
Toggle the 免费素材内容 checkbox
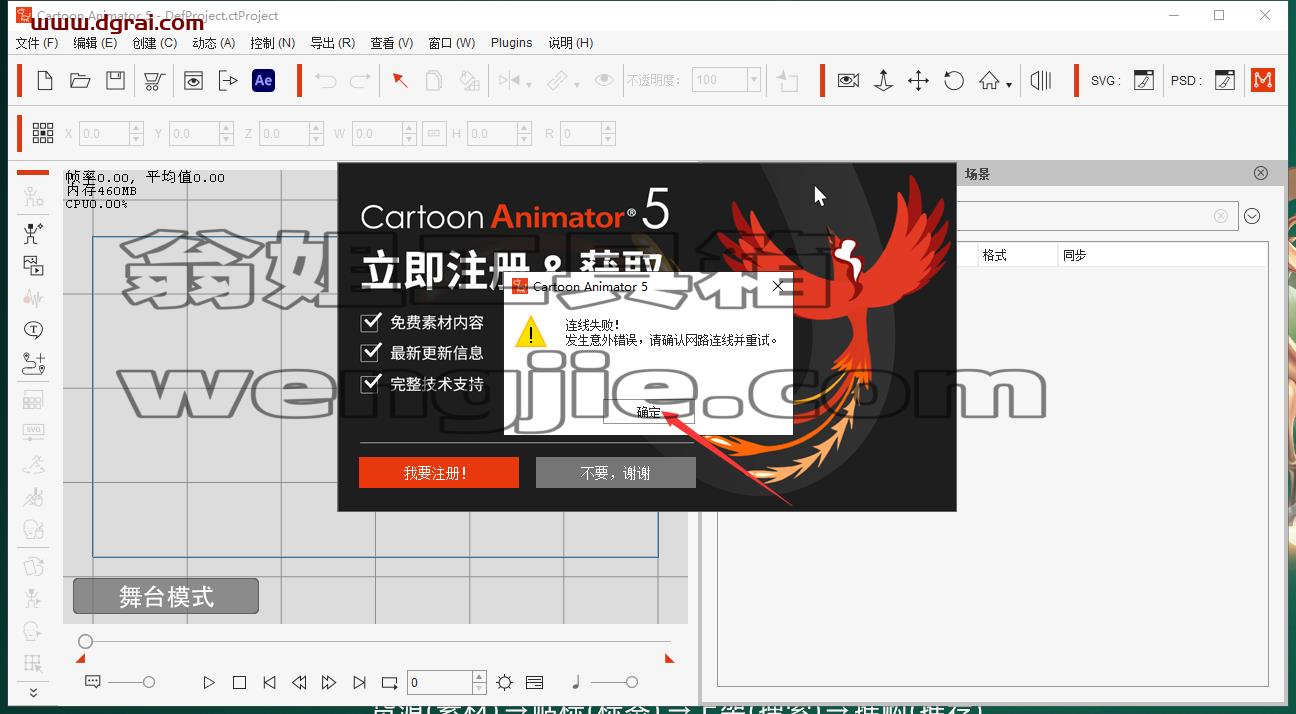371,322
